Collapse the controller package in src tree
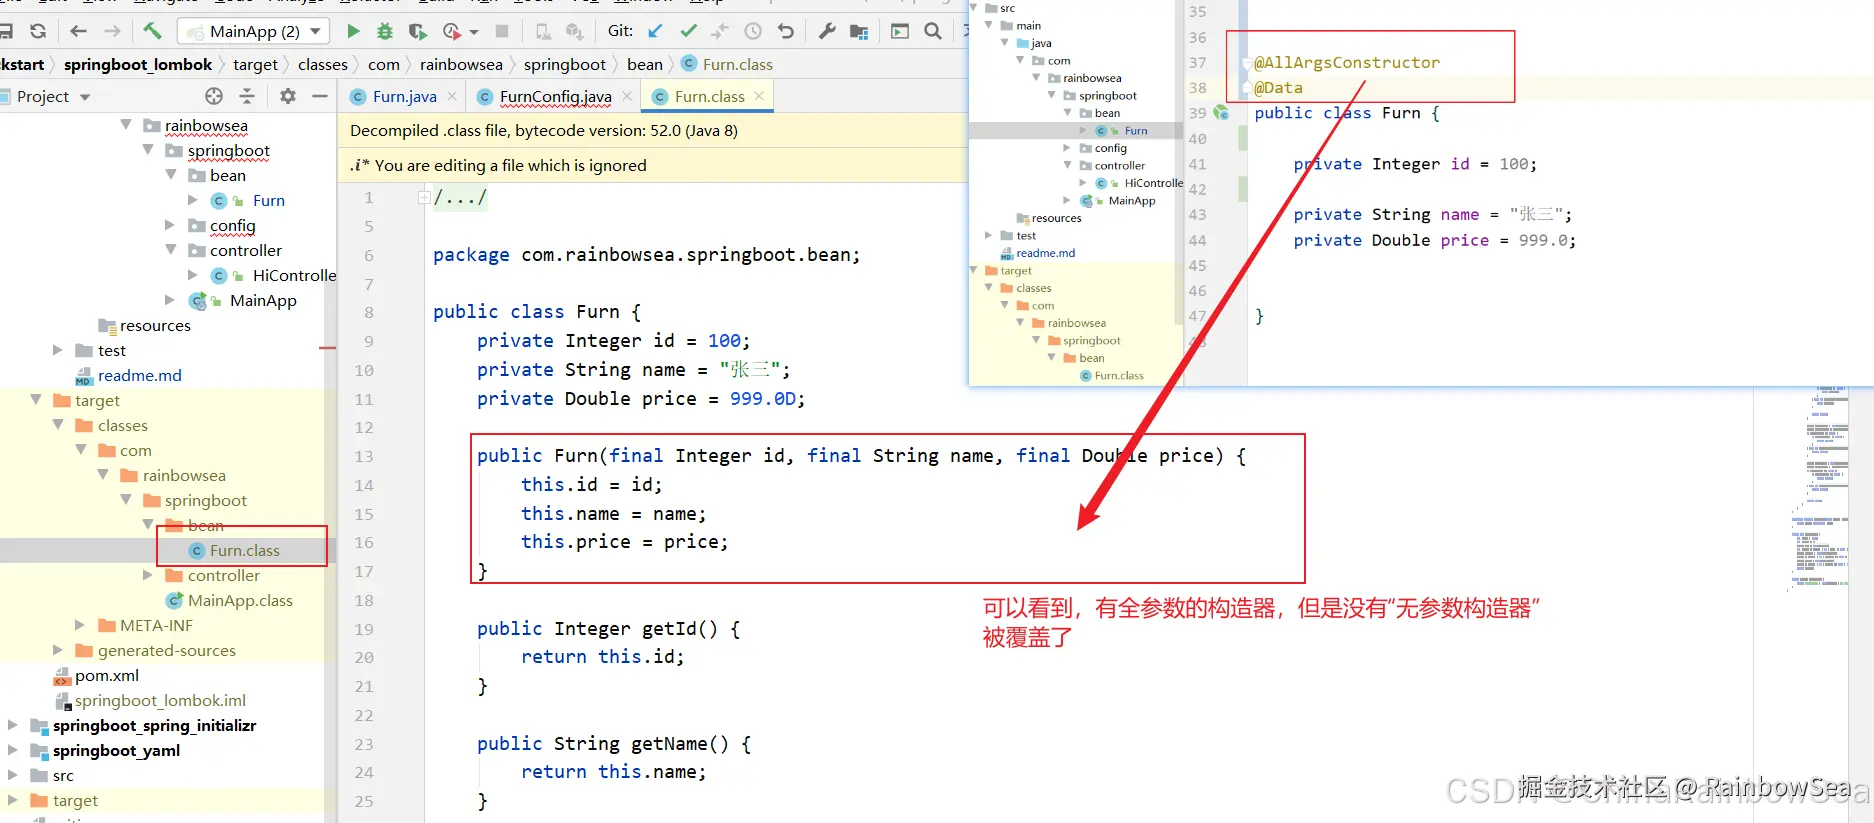Image resolution: width=1874 pixels, height=823 pixels. click(171, 250)
